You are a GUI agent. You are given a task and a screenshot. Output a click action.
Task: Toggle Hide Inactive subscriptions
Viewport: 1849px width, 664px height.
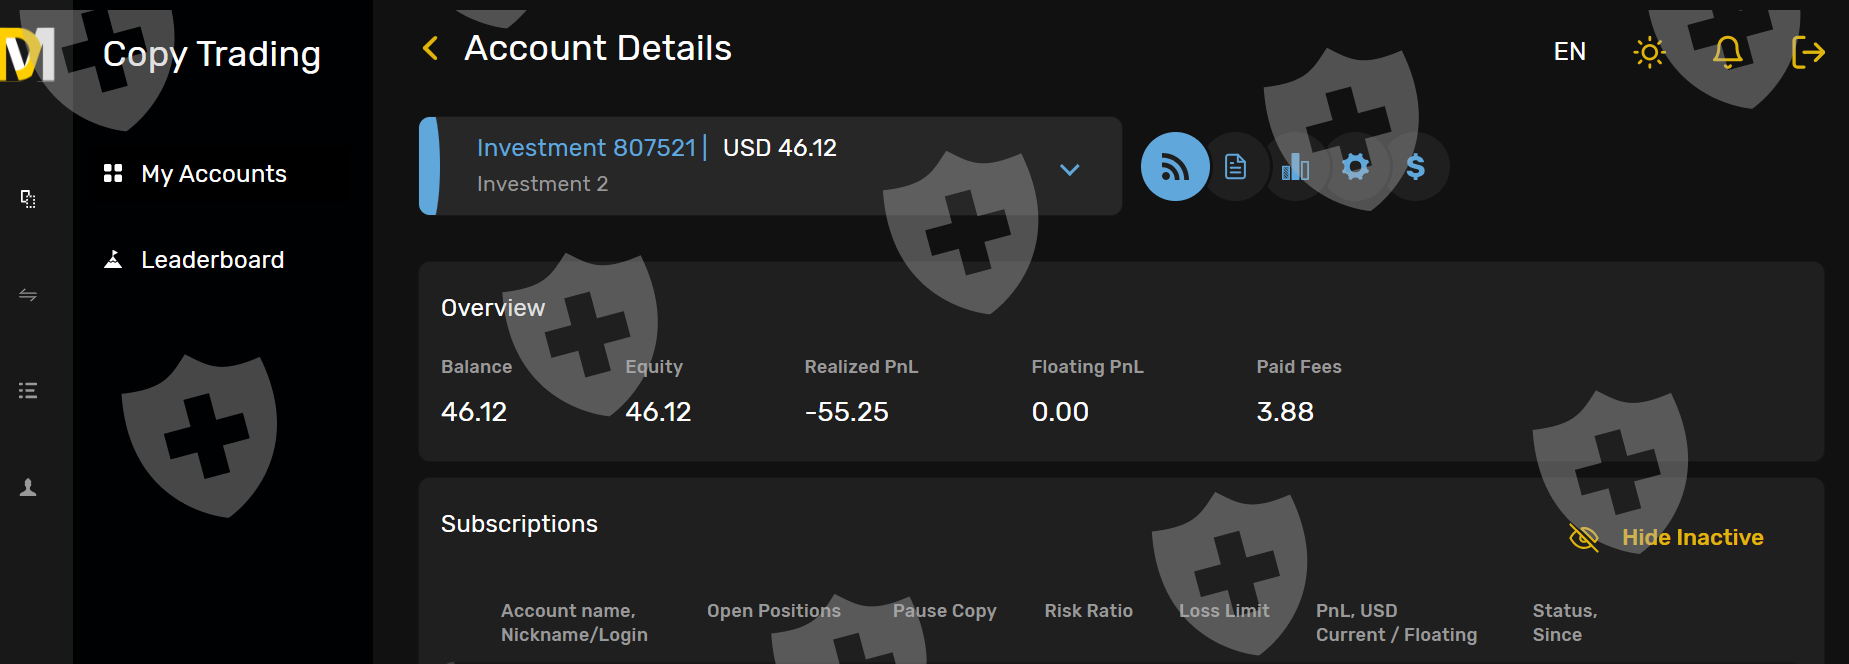(x=1667, y=538)
